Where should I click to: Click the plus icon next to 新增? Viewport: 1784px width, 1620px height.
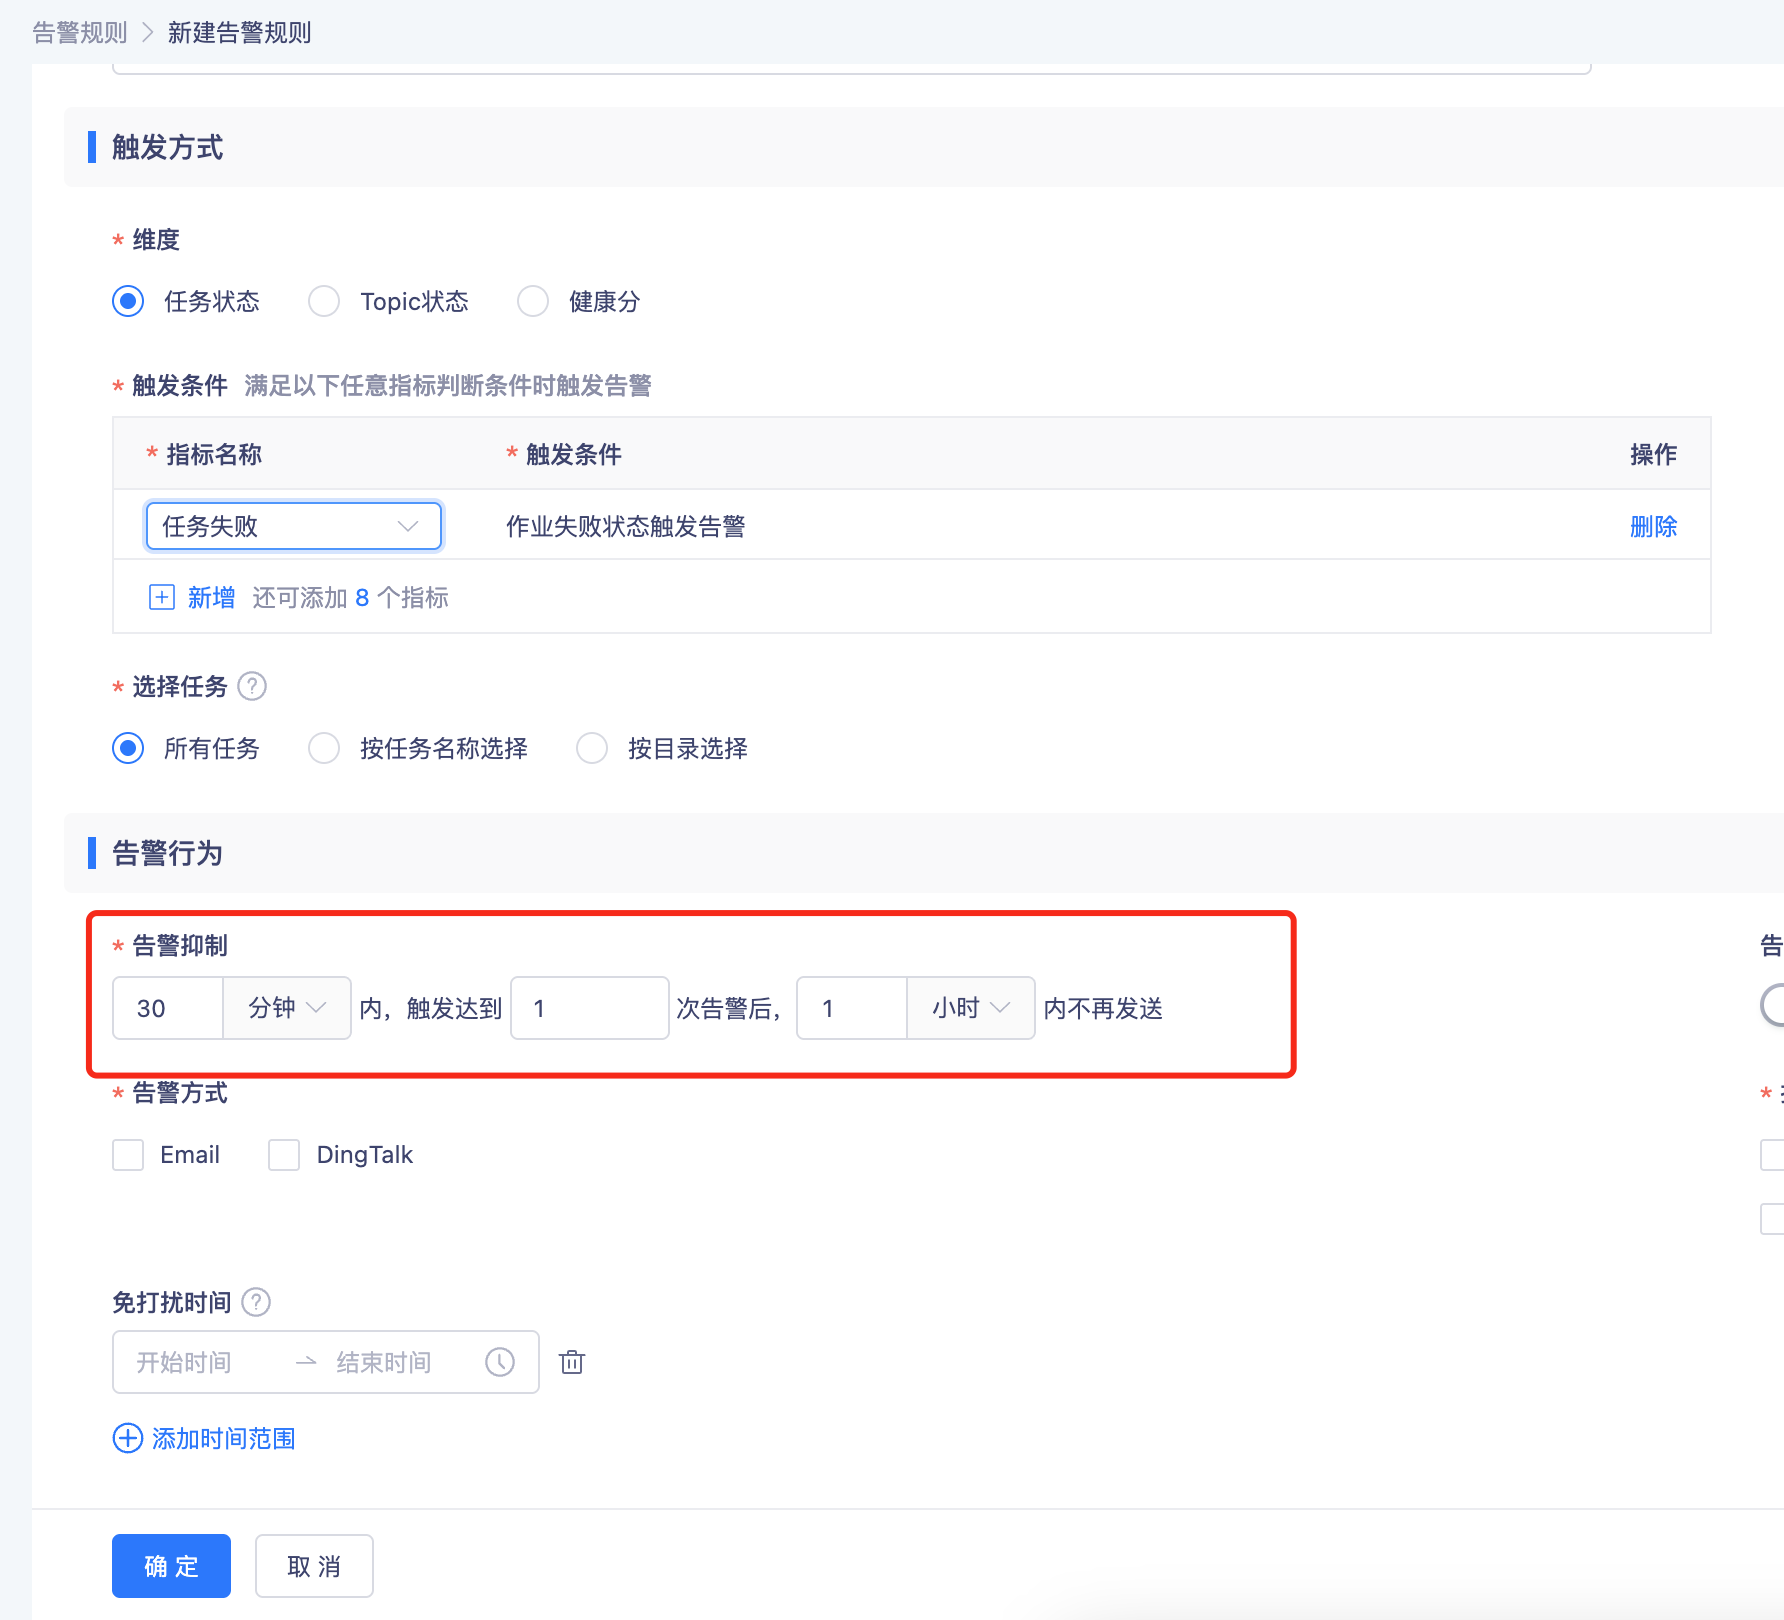pyautogui.click(x=161, y=597)
